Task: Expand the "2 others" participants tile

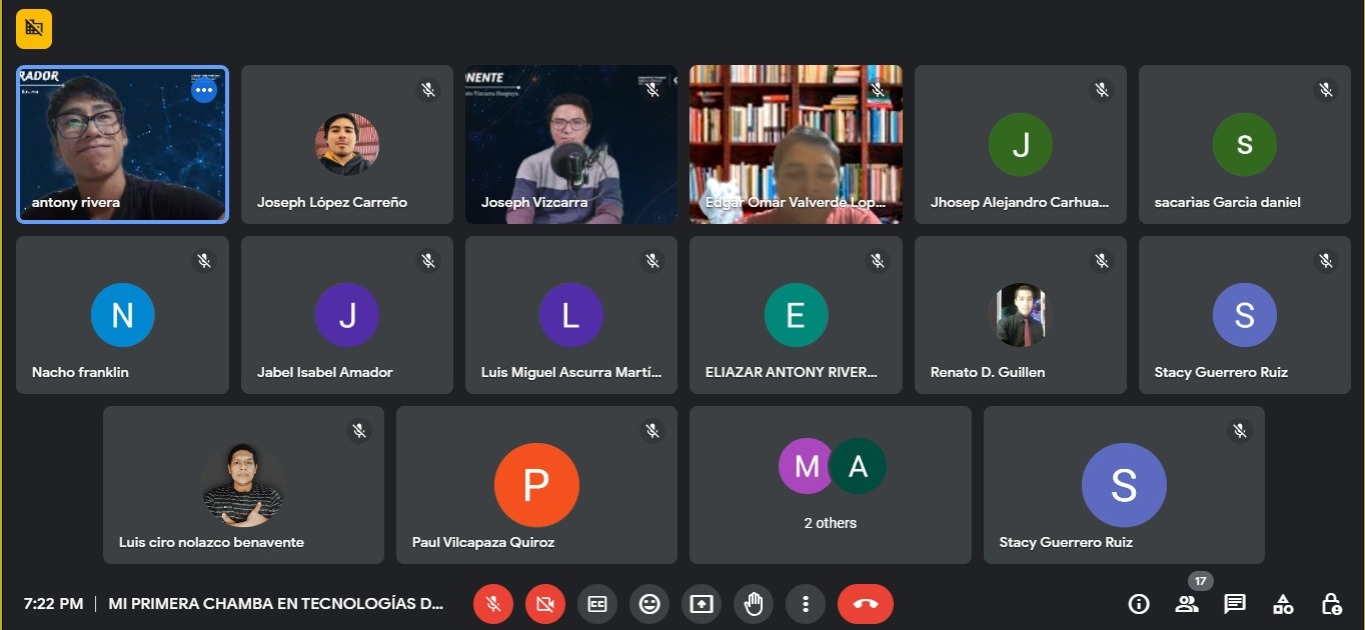Action: 830,485
